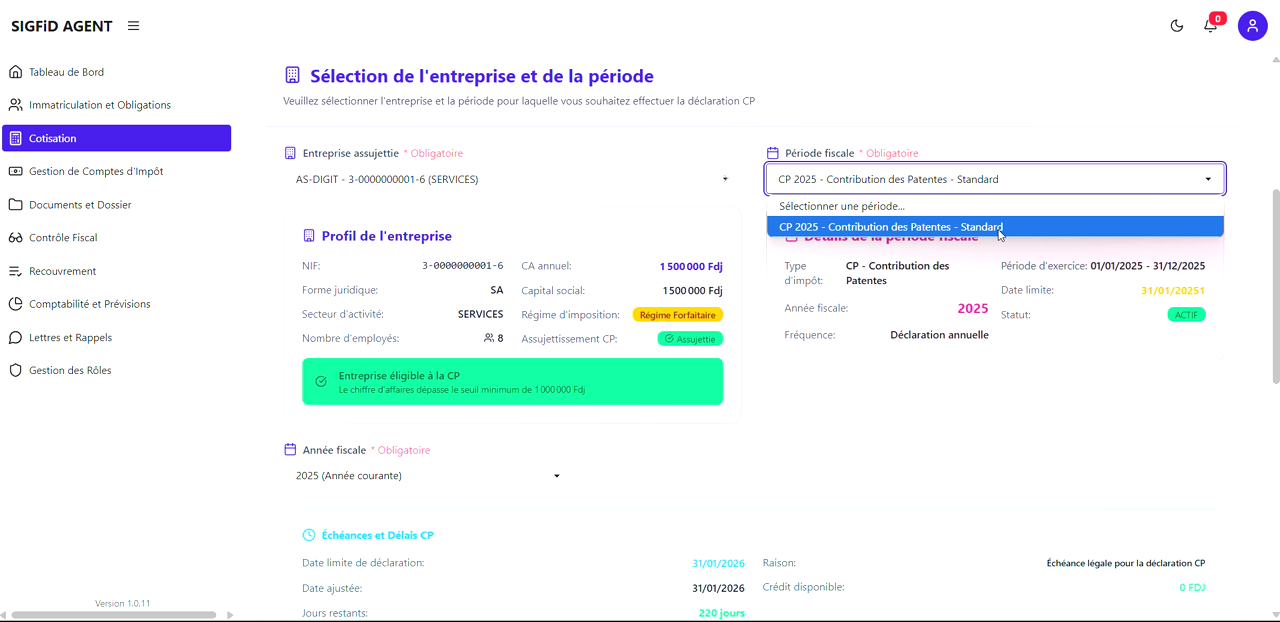
Task: Select the Comptabilité et Prévisions chart icon
Action: [15, 304]
